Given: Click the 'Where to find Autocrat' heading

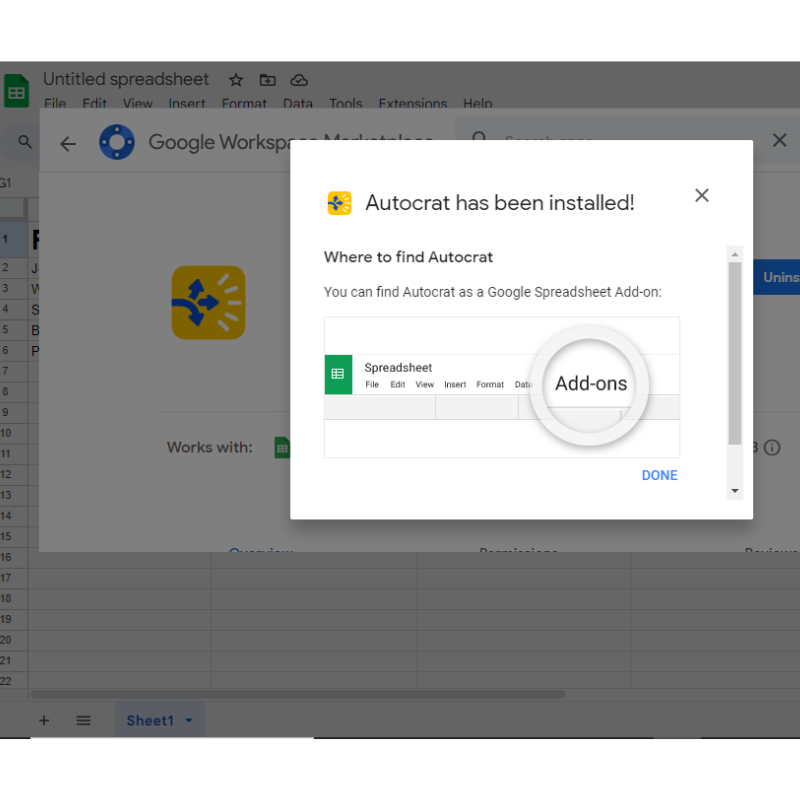Looking at the screenshot, I should click(408, 257).
